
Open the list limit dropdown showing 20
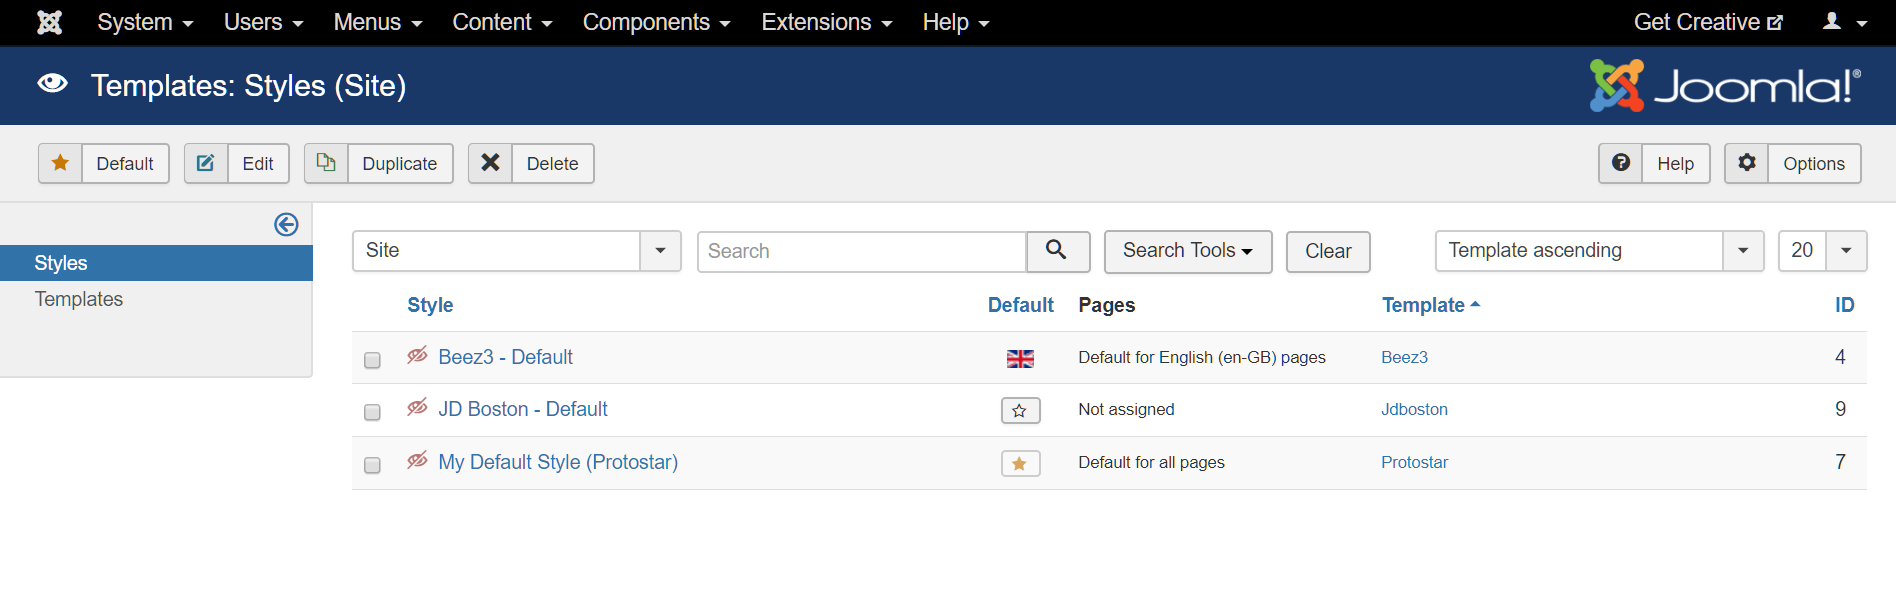point(1823,251)
